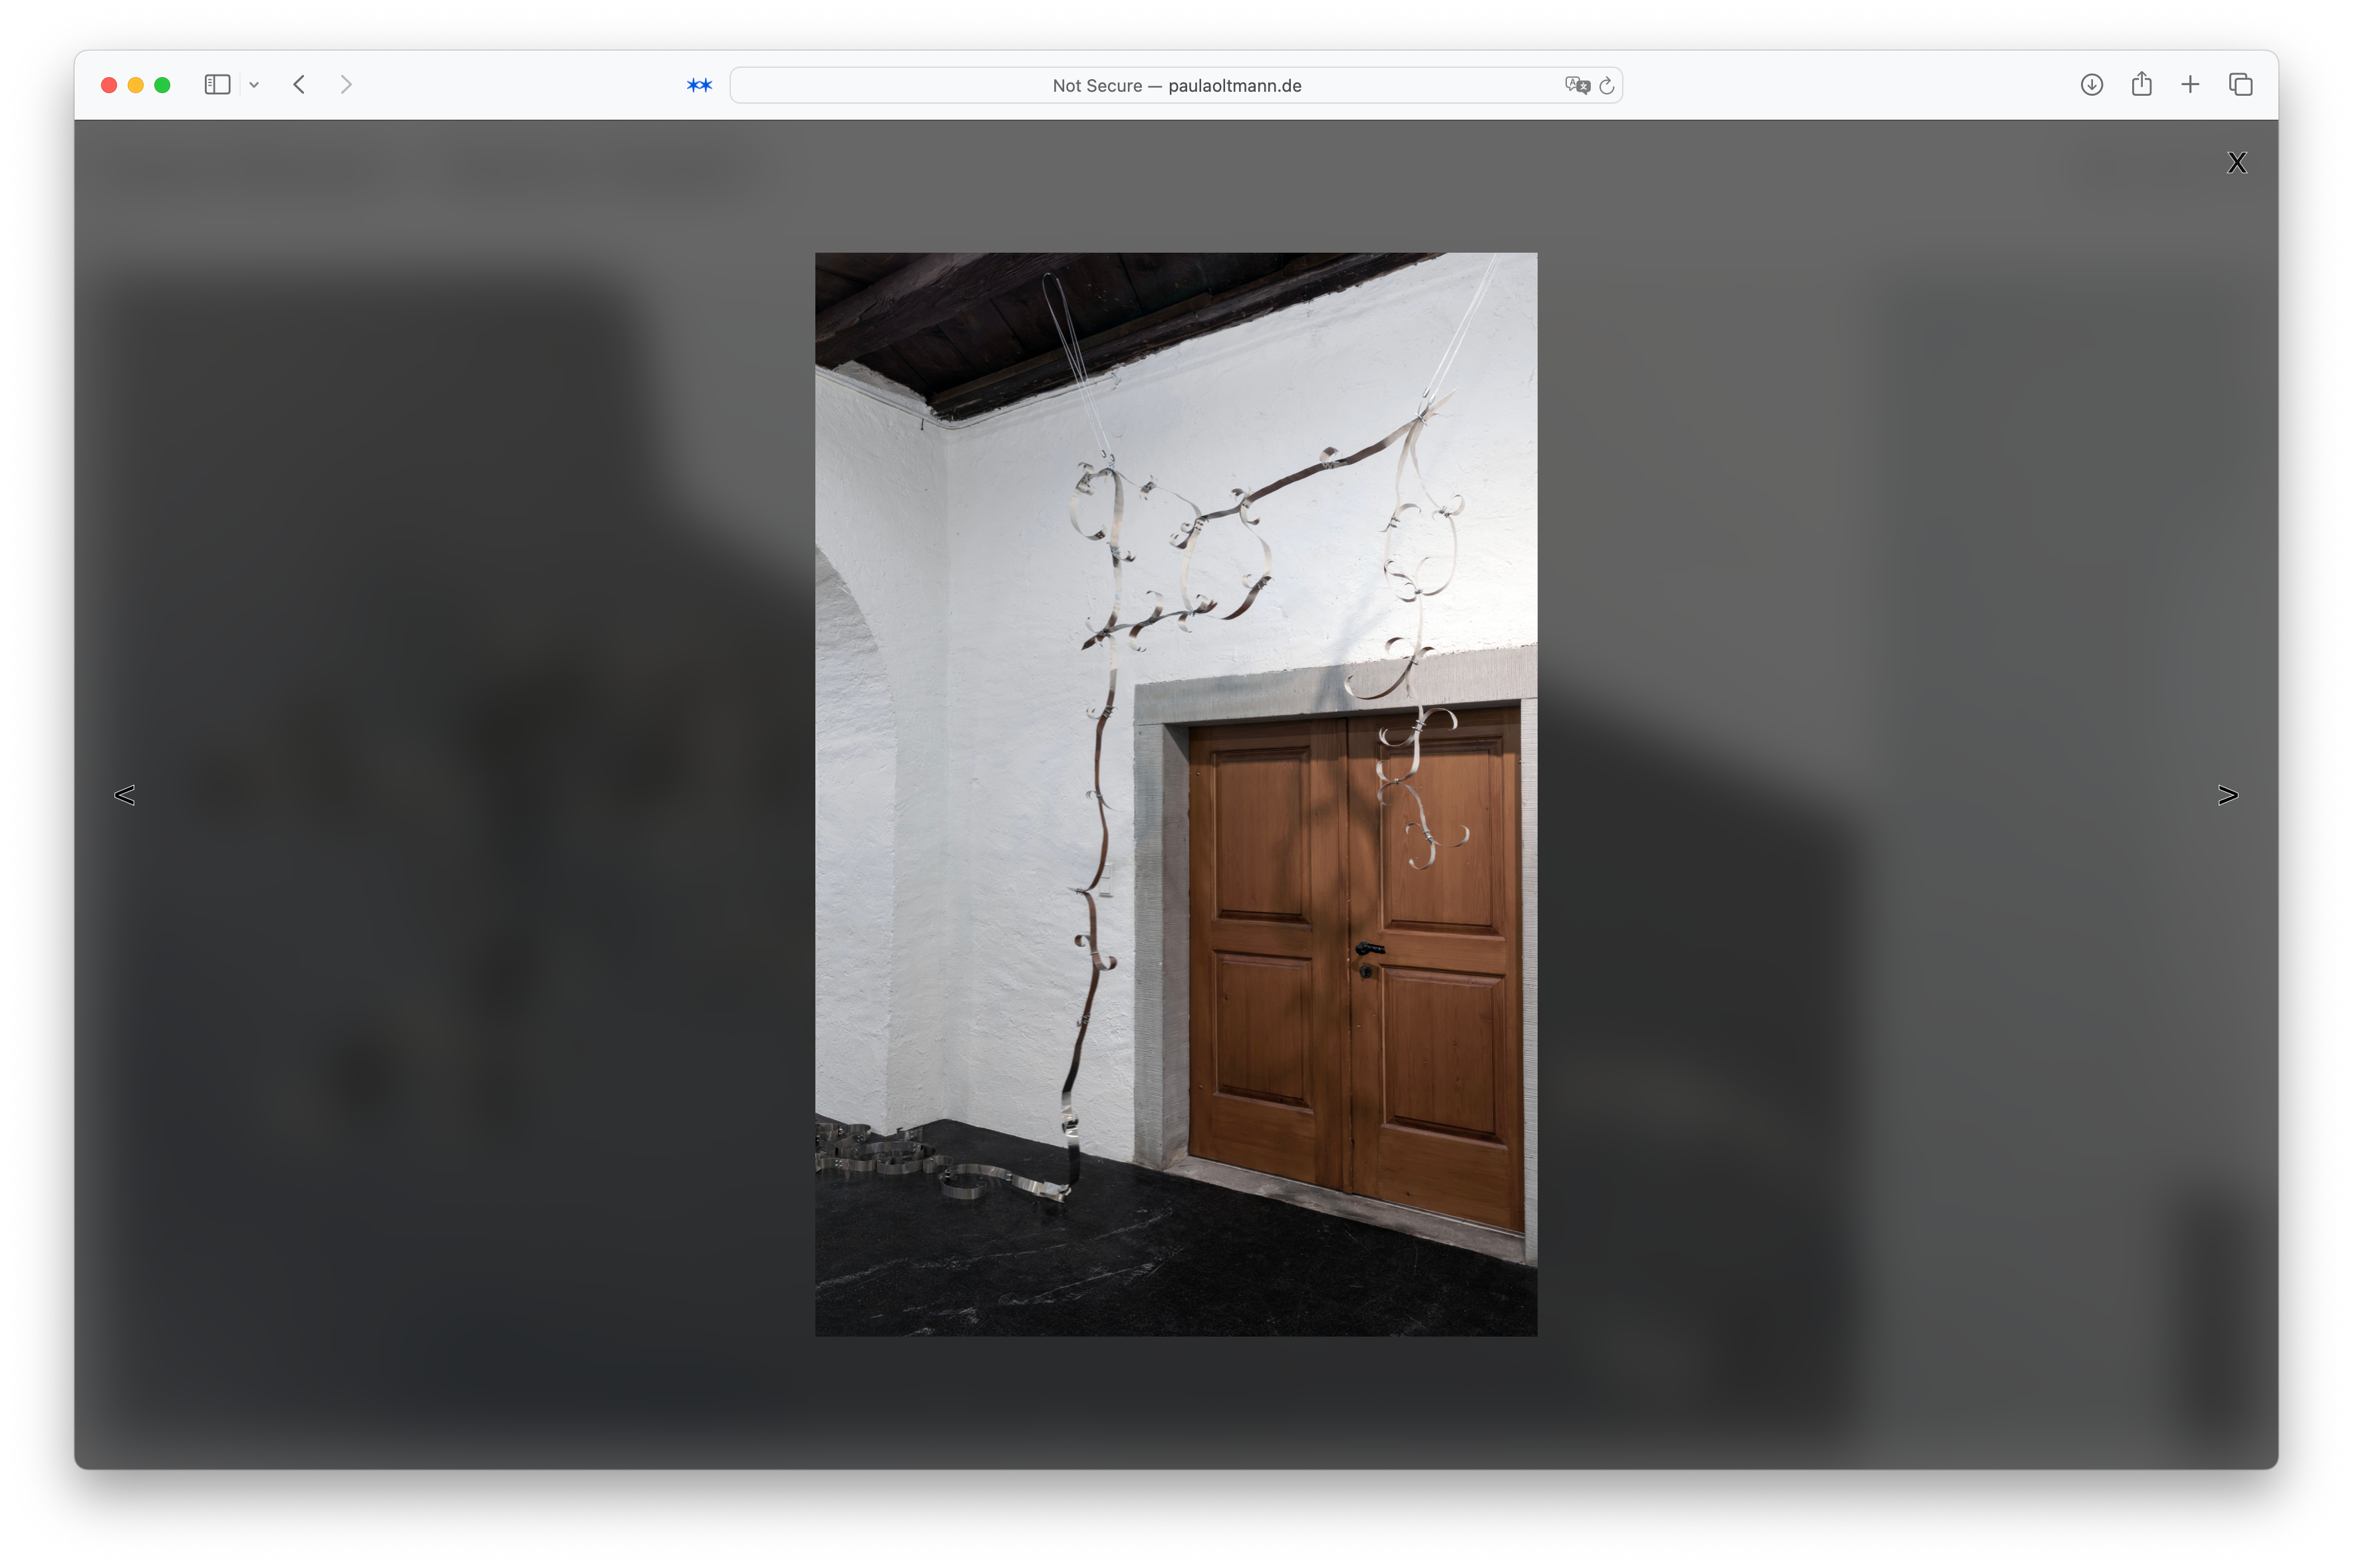Toggle the Safari sidebar panel
The width and height of the screenshot is (2353, 1568).
tap(217, 85)
